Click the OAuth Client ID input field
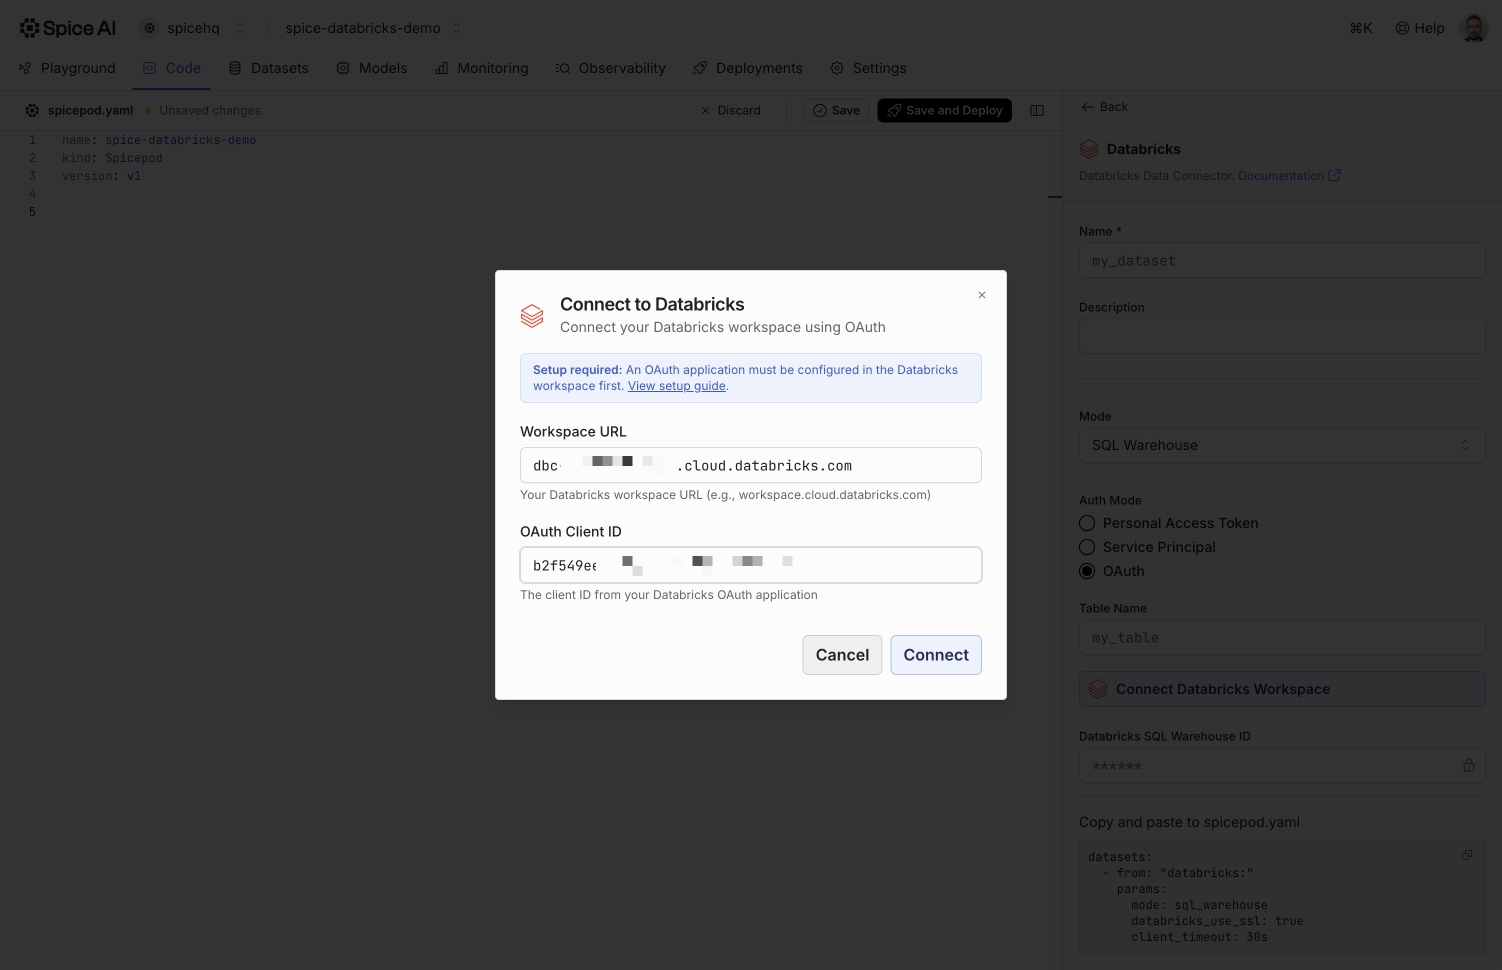Screen dimensions: 1502x970 click(750, 565)
